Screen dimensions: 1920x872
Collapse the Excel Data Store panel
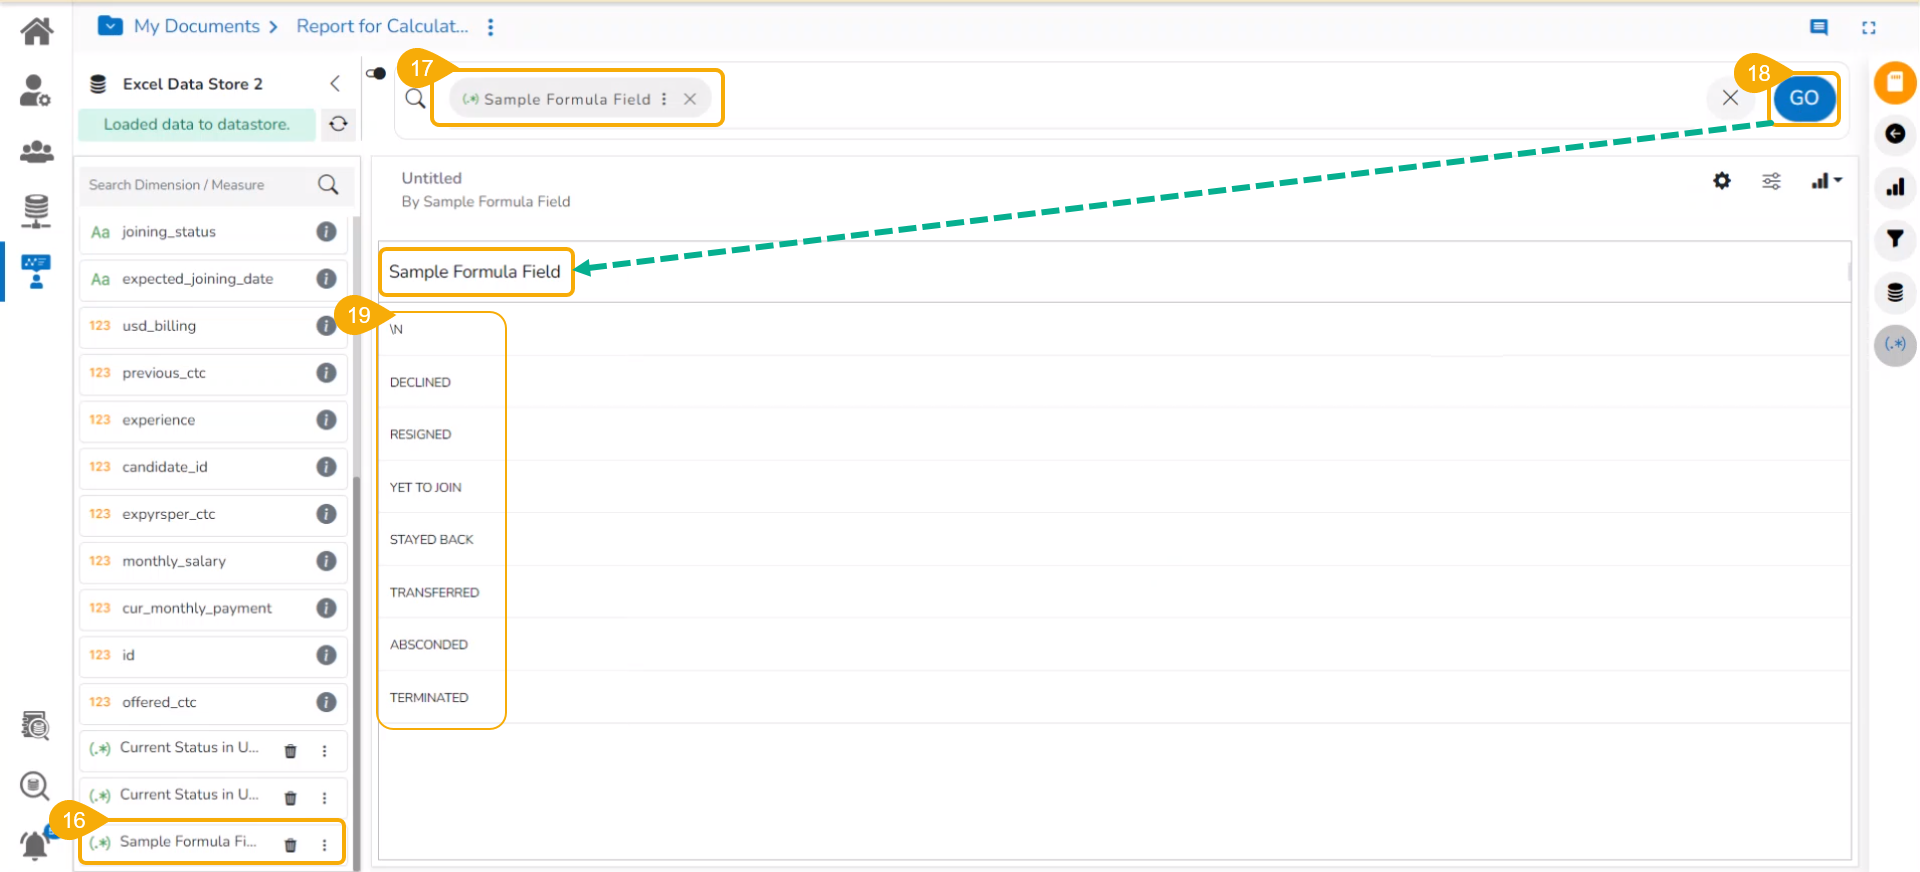[336, 84]
